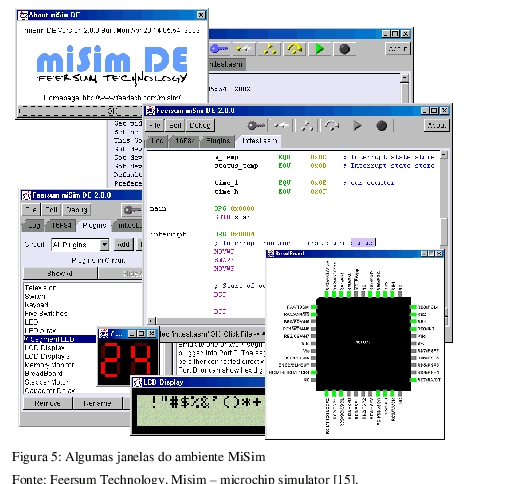Minimize the front editor miSim window
Image resolution: width=514 pixels, height=484 pixels.
pyautogui.click(x=424, y=111)
